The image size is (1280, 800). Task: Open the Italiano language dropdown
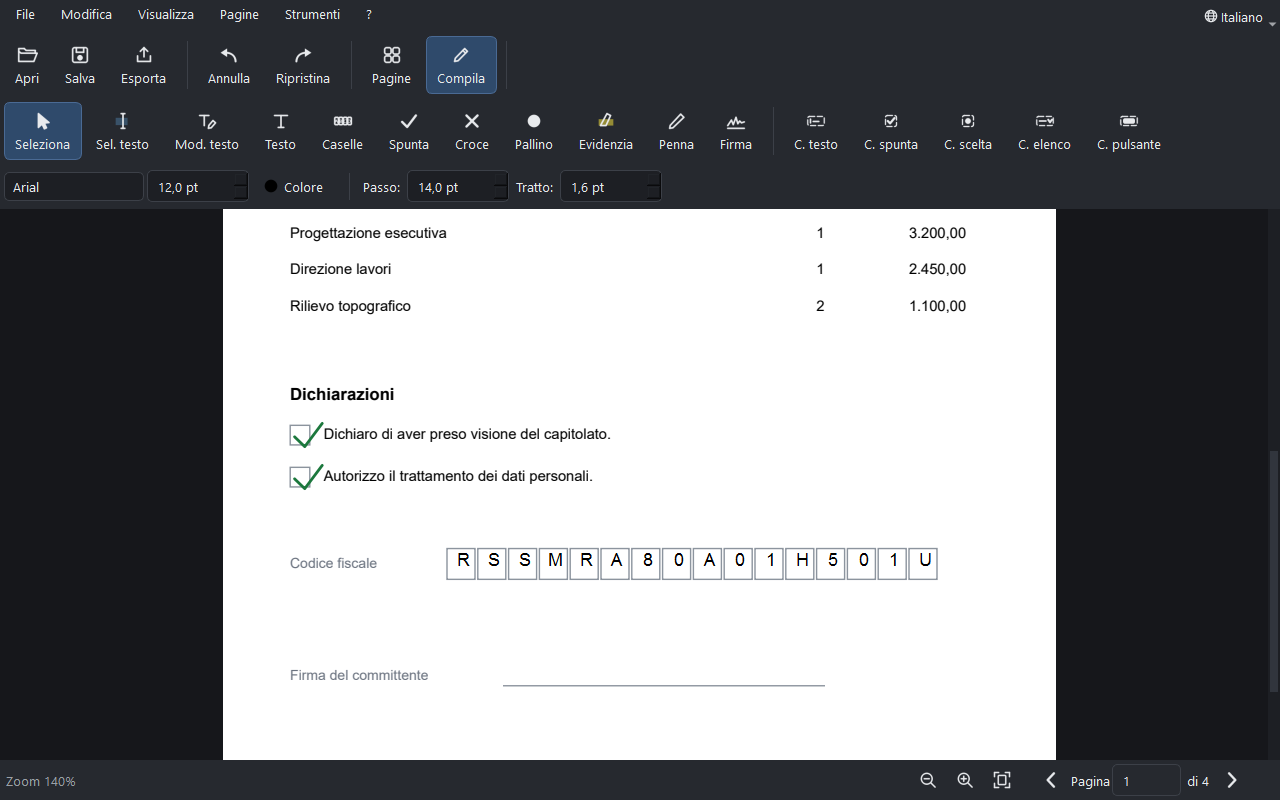(x=1240, y=17)
